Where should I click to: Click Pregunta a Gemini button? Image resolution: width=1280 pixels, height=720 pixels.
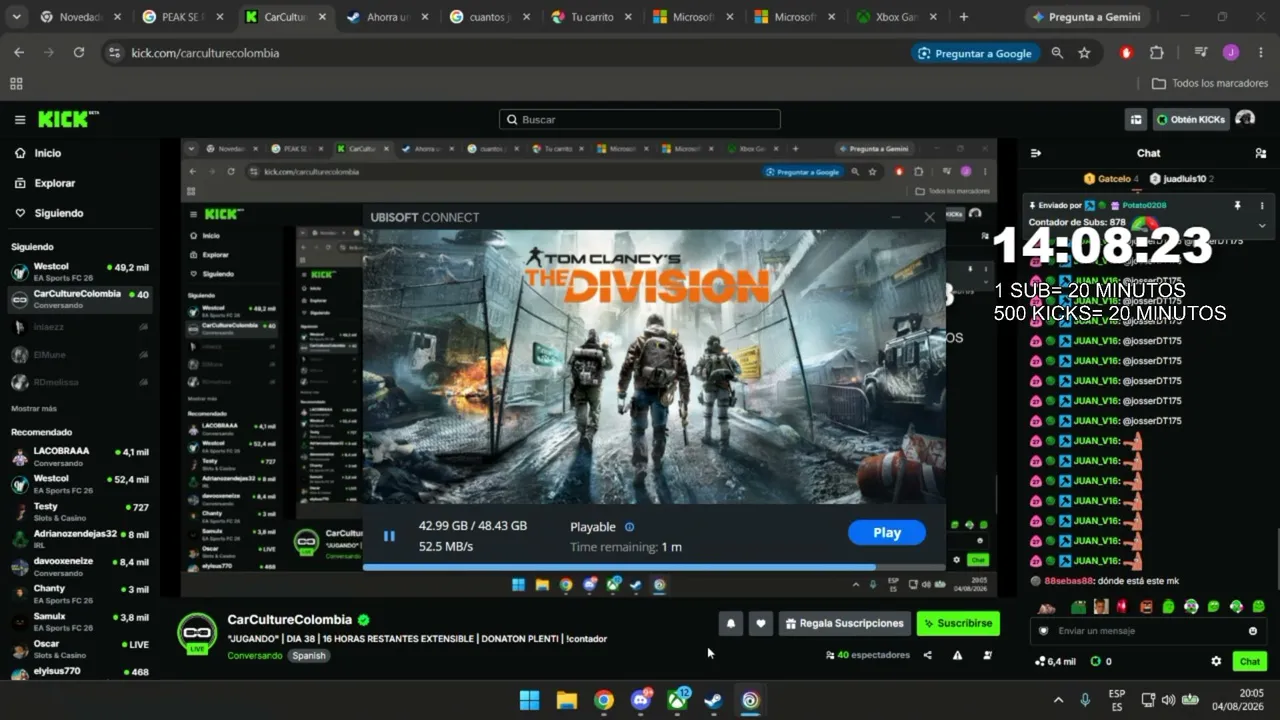(1085, 17)
